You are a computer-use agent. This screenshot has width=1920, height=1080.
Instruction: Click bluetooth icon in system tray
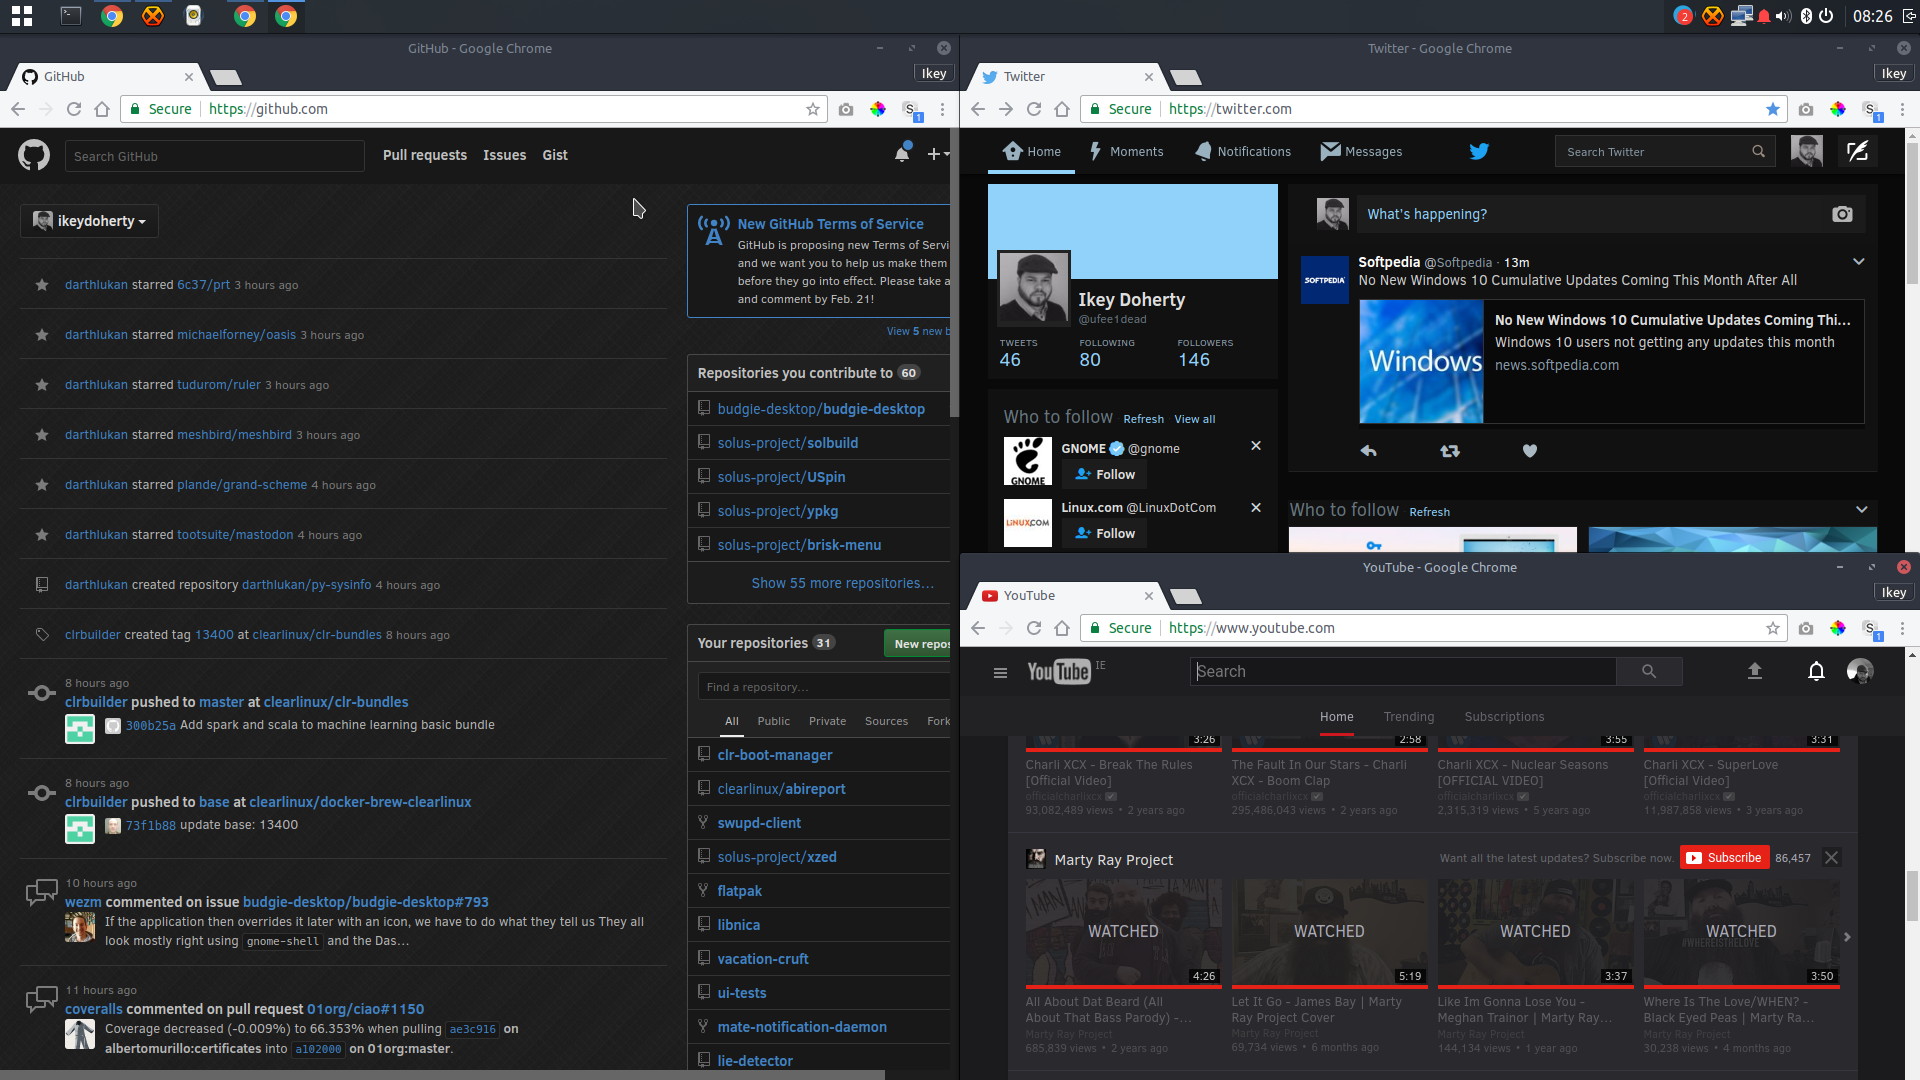click(1806, 16)
